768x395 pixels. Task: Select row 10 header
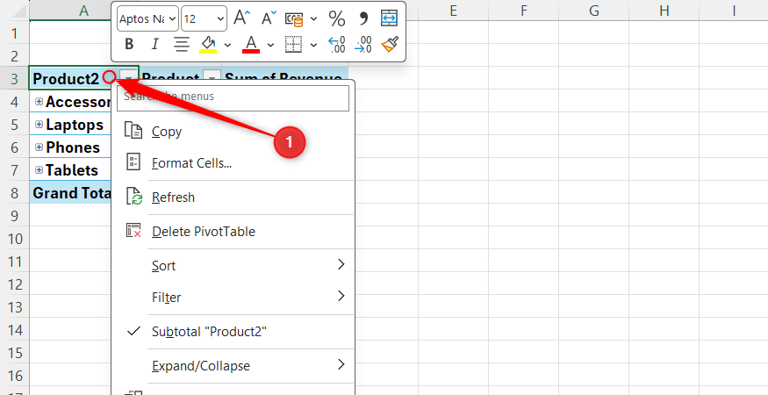coord(14,239)
